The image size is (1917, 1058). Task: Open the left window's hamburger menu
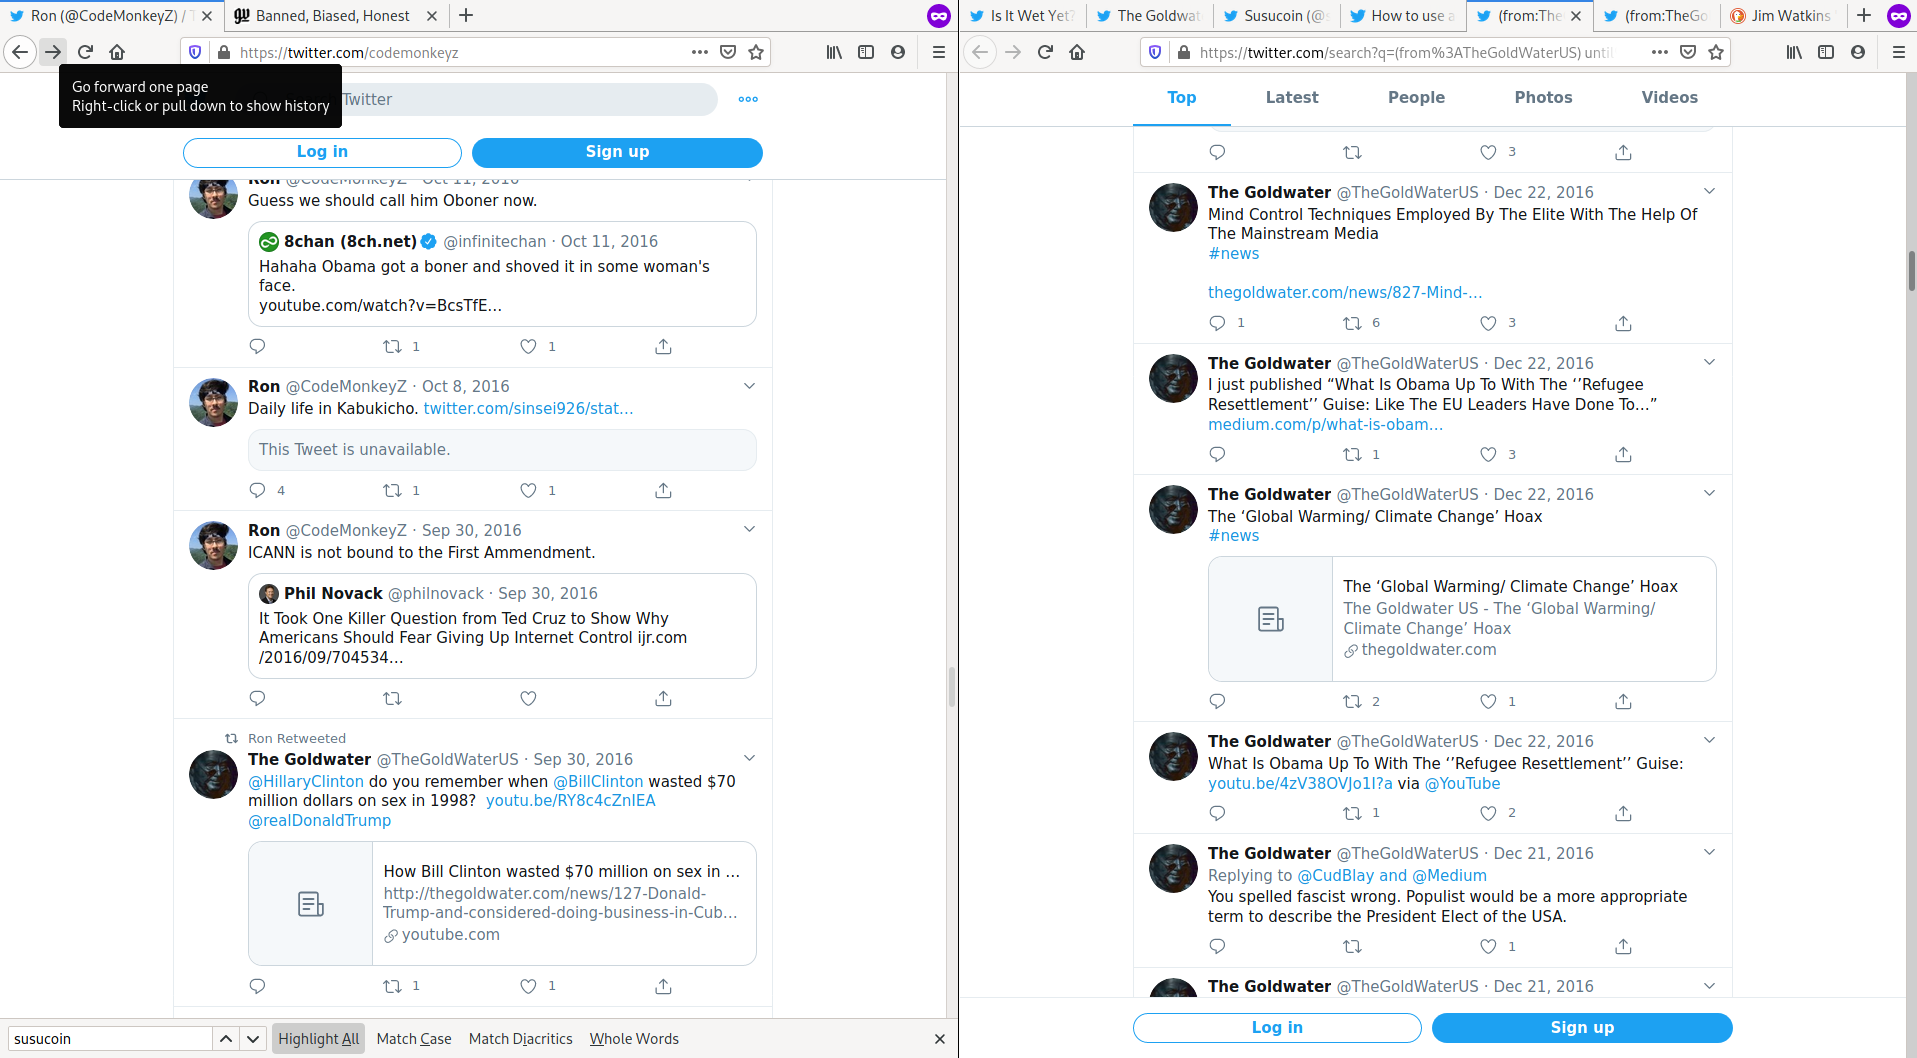[x=938, y=52]
